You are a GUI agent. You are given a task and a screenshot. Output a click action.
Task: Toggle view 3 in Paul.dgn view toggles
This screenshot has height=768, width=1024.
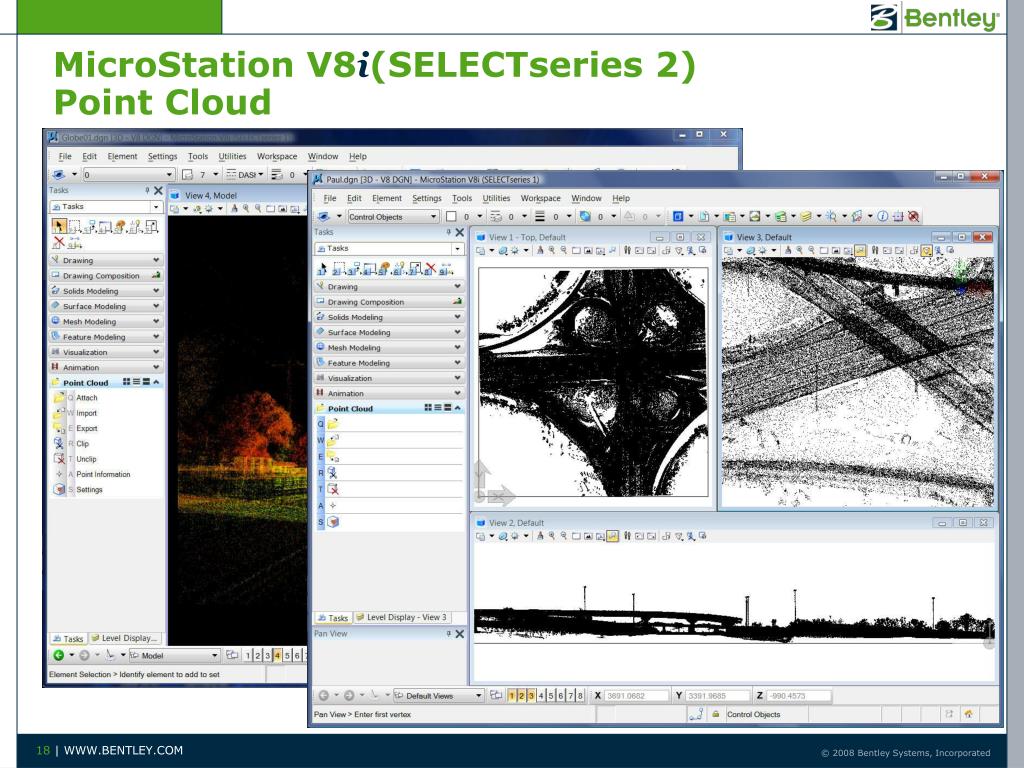click(531, 696)
